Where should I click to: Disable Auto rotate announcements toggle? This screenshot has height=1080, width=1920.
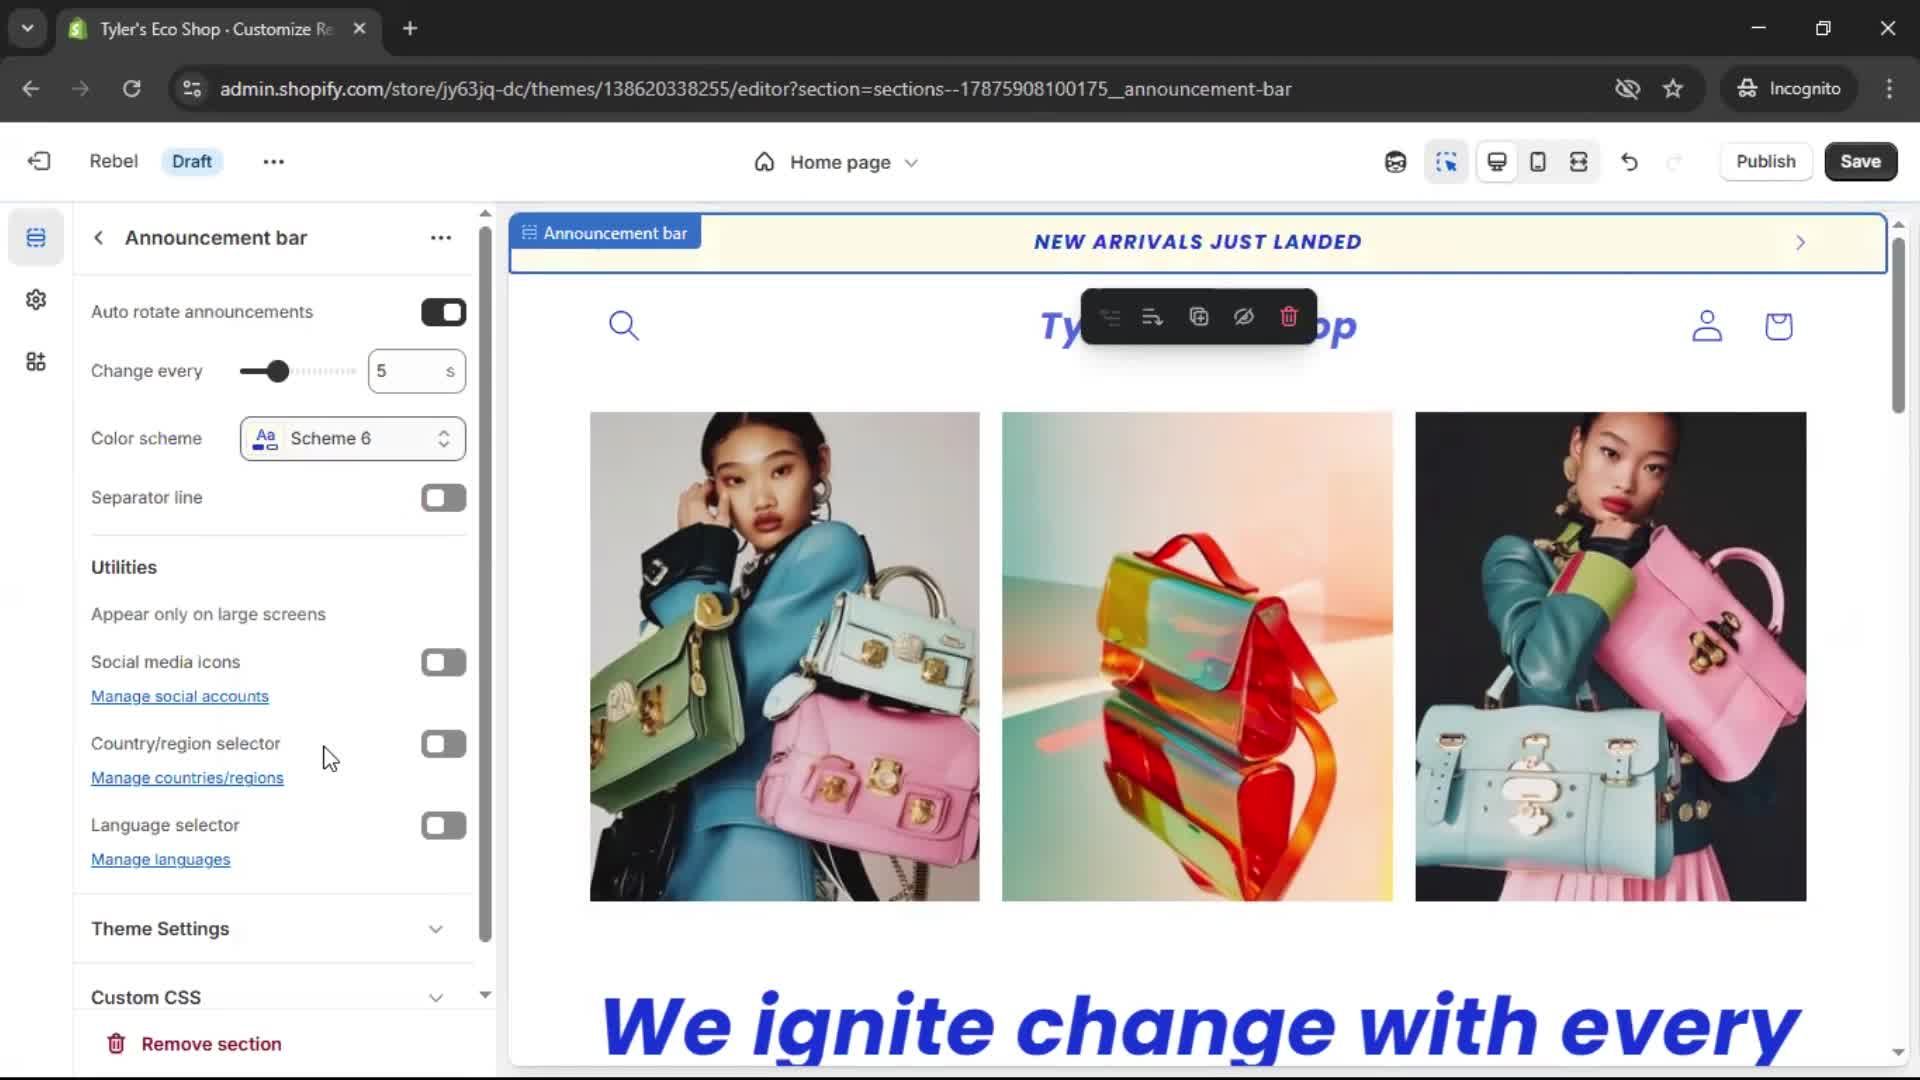tap(443, 312)
